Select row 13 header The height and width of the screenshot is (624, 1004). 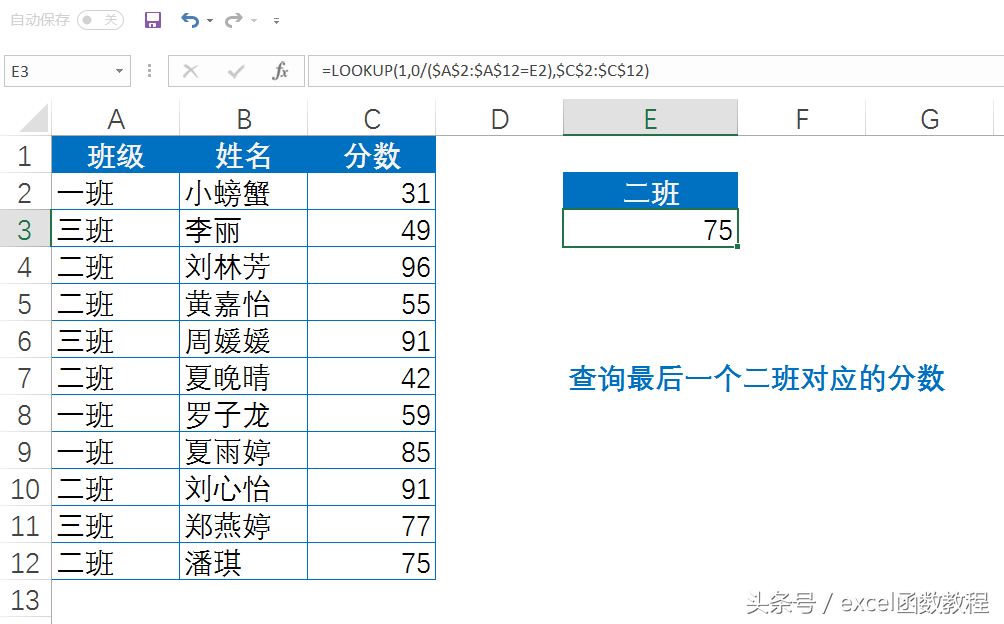25,600
